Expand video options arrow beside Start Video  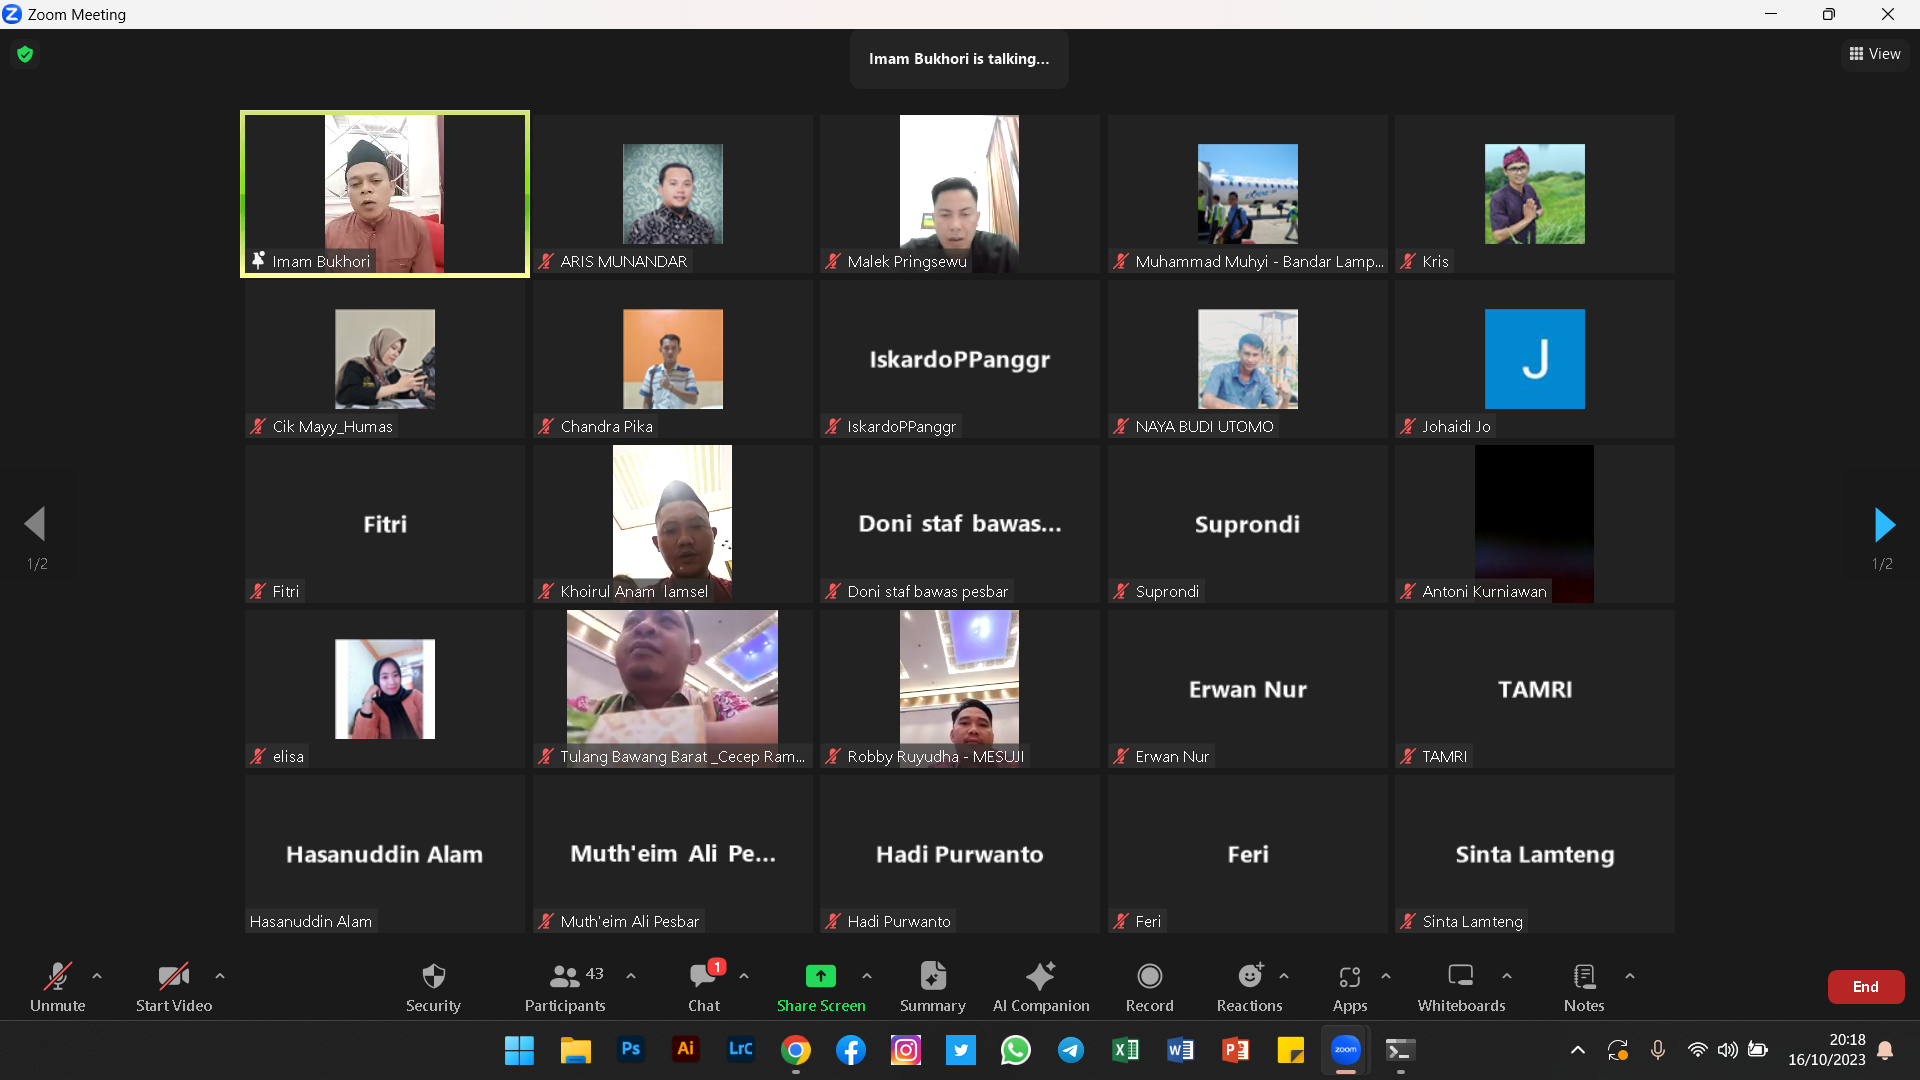coord(220,976)
